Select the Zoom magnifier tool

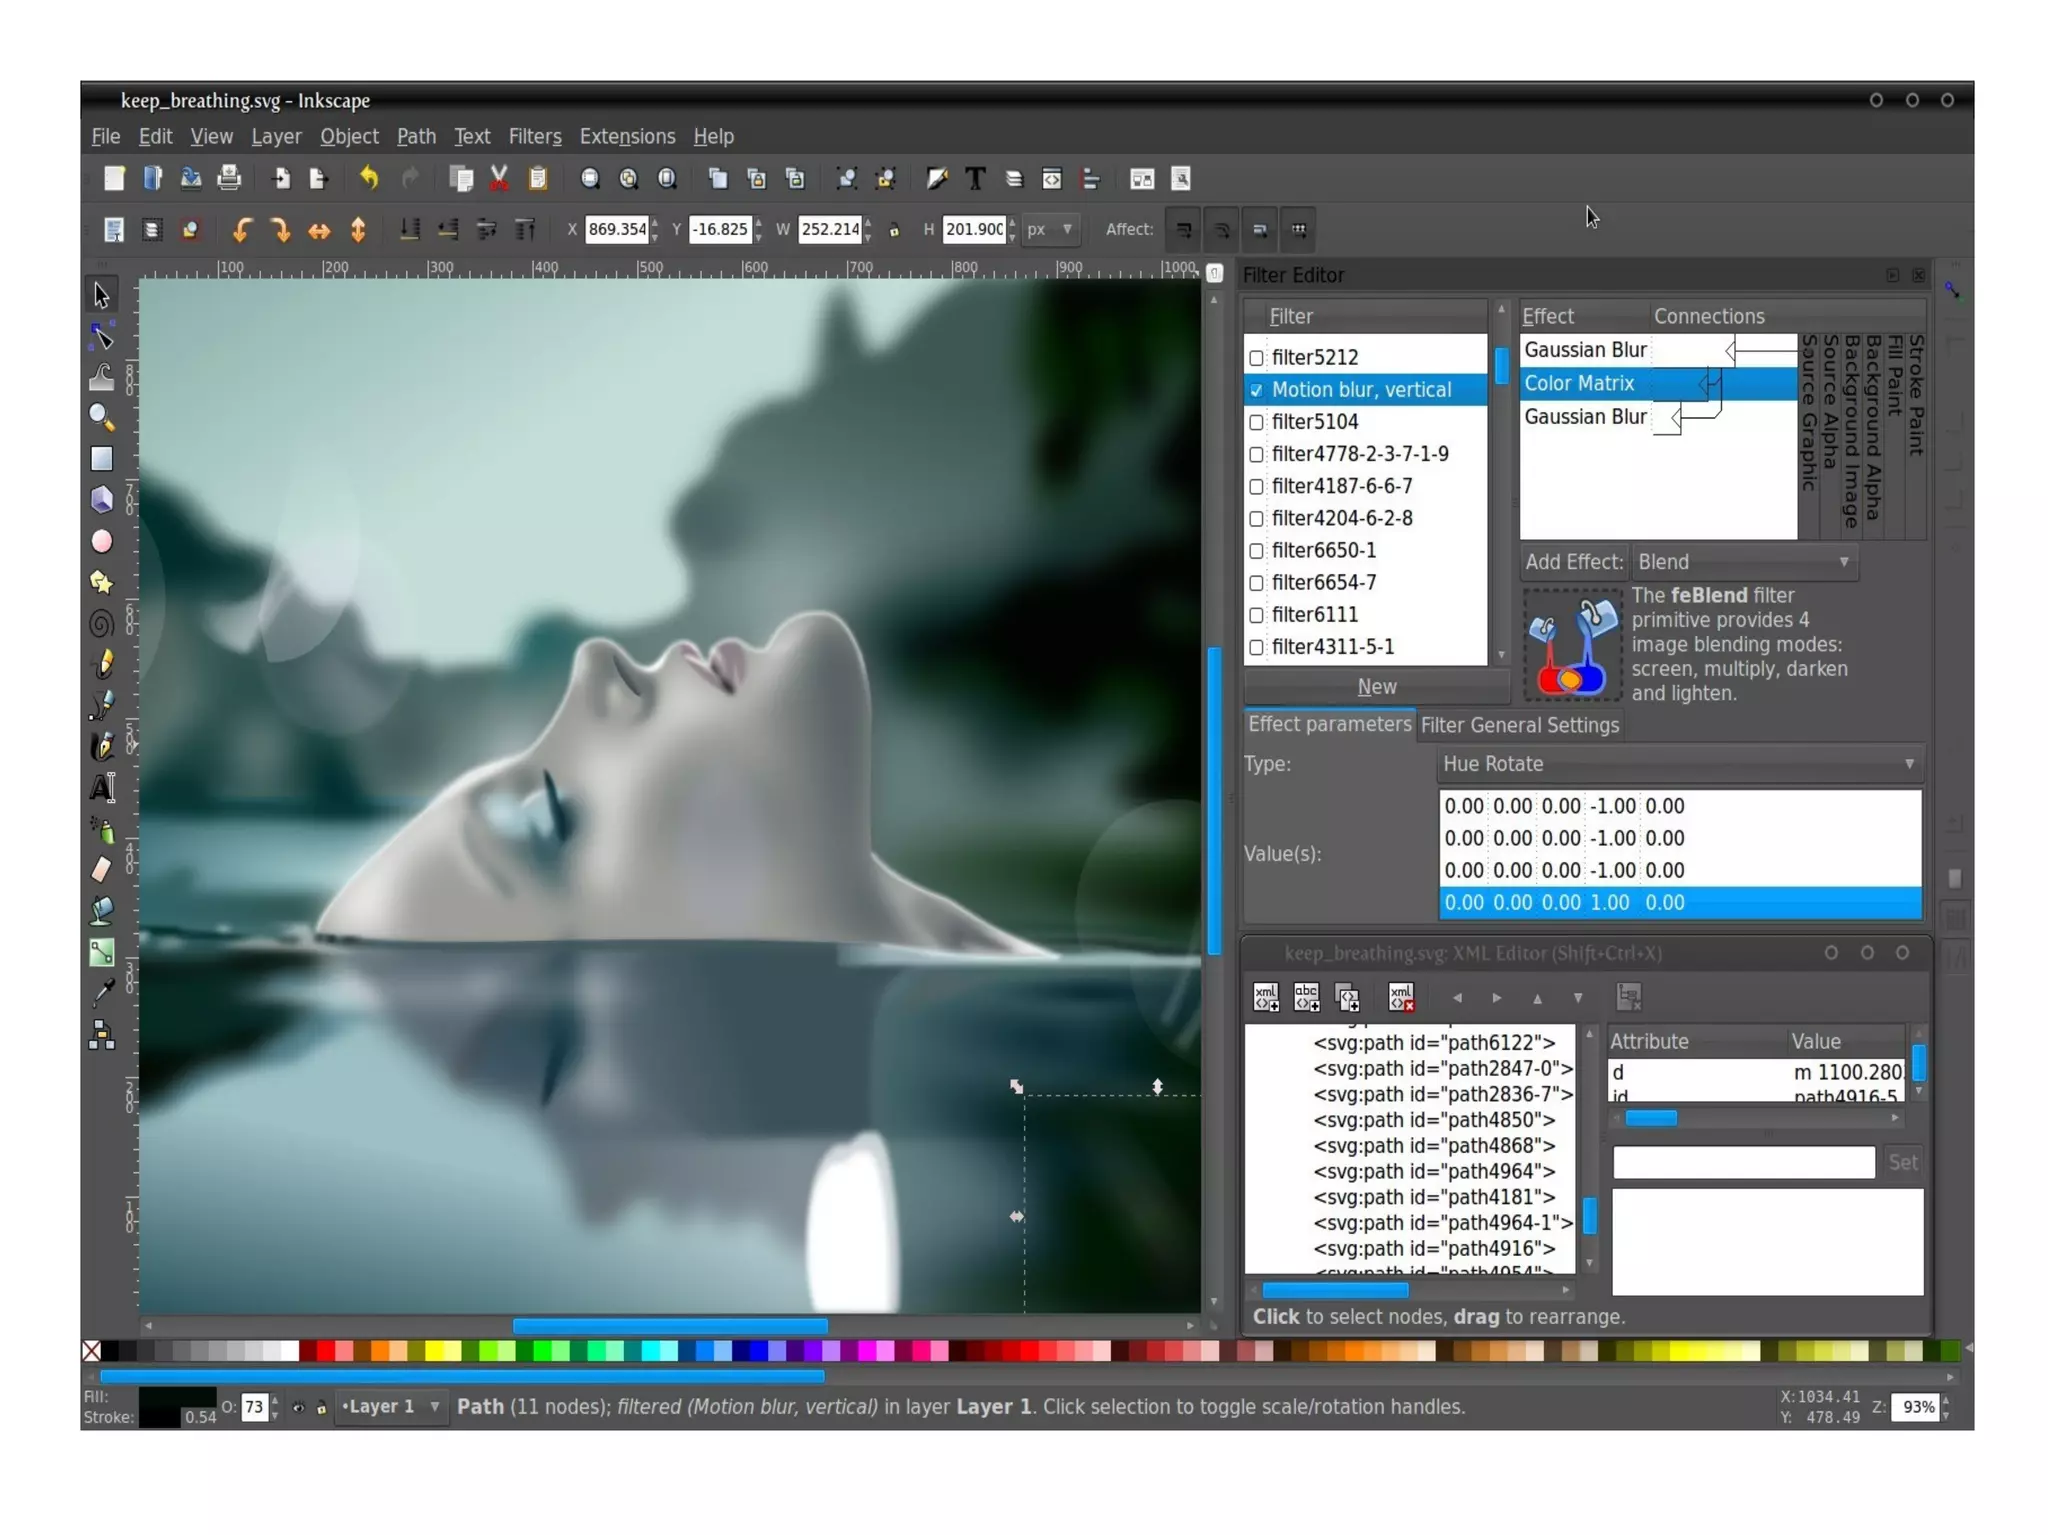click(x=101, y=417)
